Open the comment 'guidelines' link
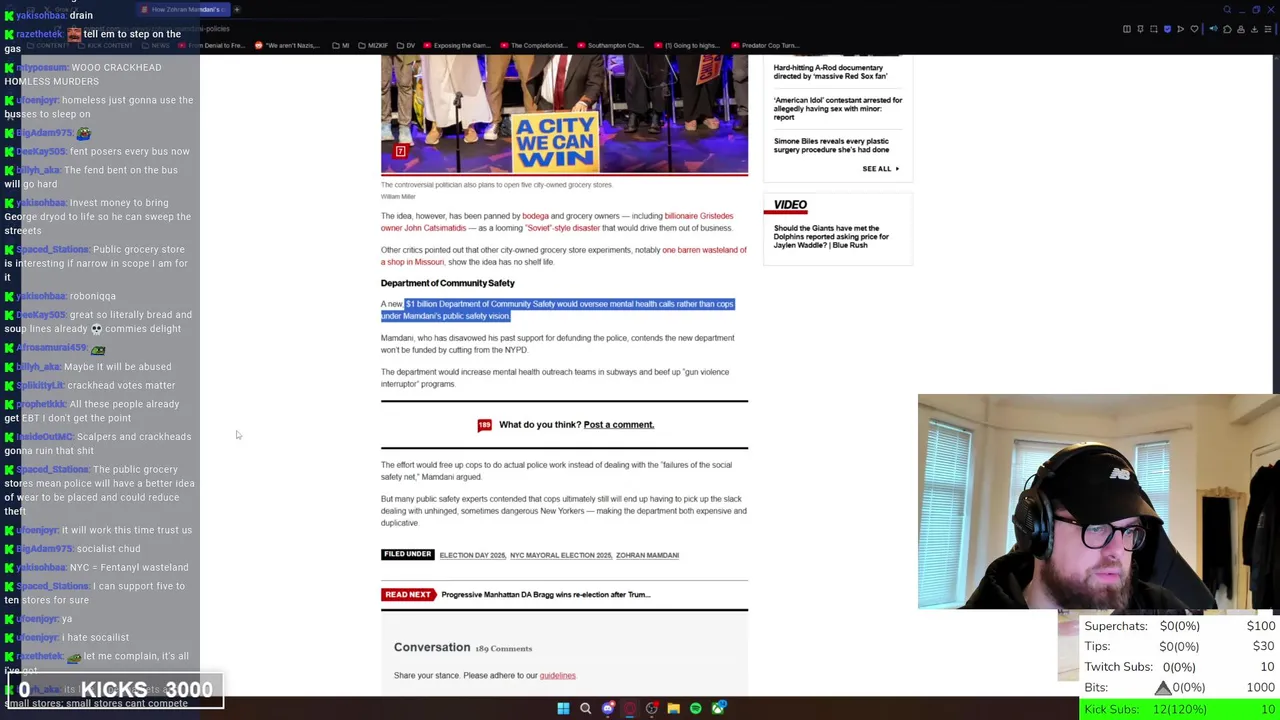1280x720 pixels. [x=557, y=676]
